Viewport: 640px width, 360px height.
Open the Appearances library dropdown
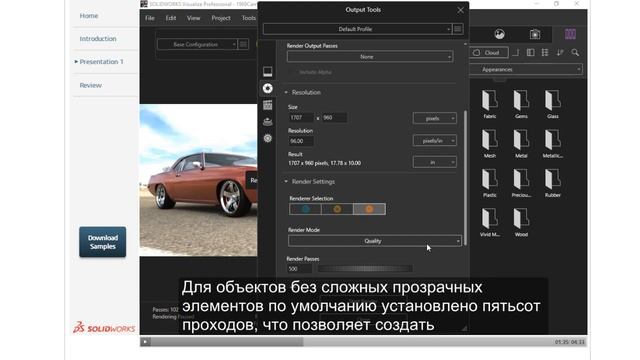point(526,69)
